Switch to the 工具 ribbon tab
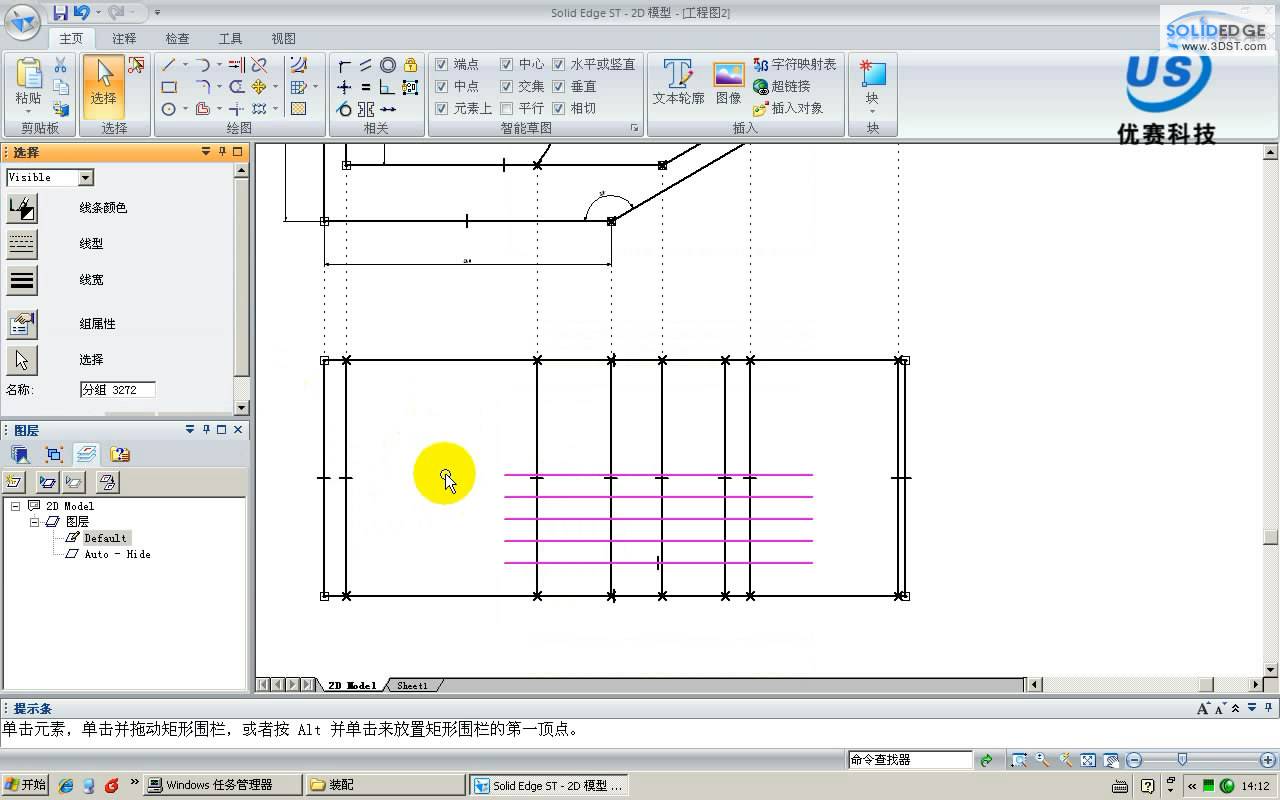The width and height of the screenshot is (1280, 800). (x=230, y=39)
